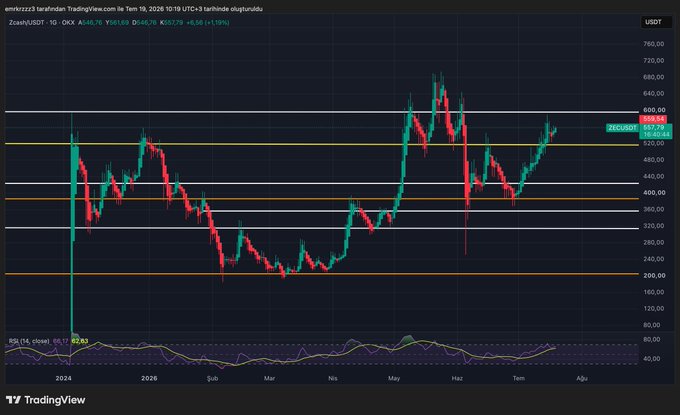Click the Ağu month label on time axis

point(582,378)
